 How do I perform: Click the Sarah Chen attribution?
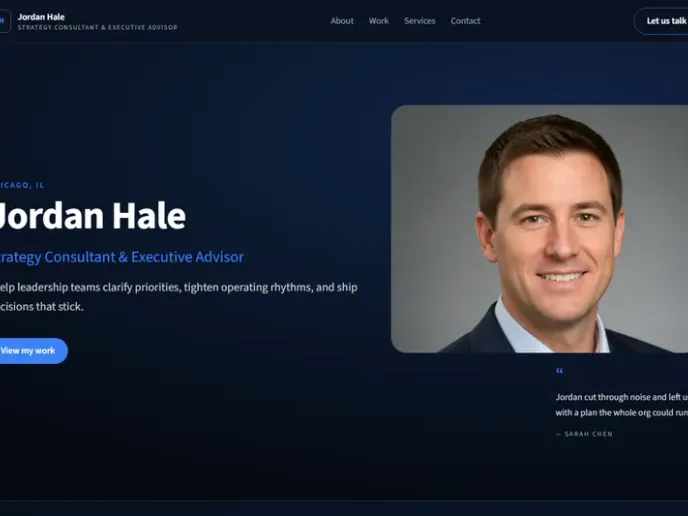pos(584,434)
